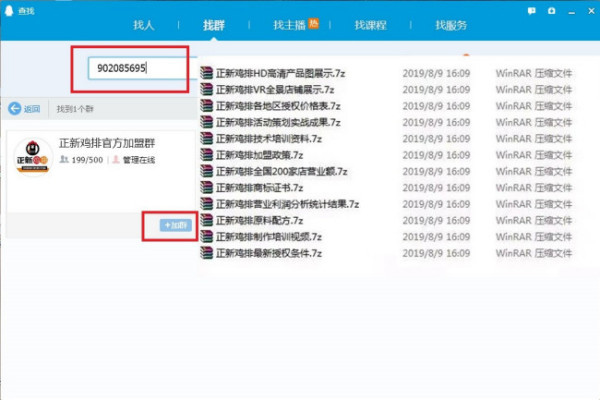Click the member count 199/500
600x400 pixels.
pos(87,160)
